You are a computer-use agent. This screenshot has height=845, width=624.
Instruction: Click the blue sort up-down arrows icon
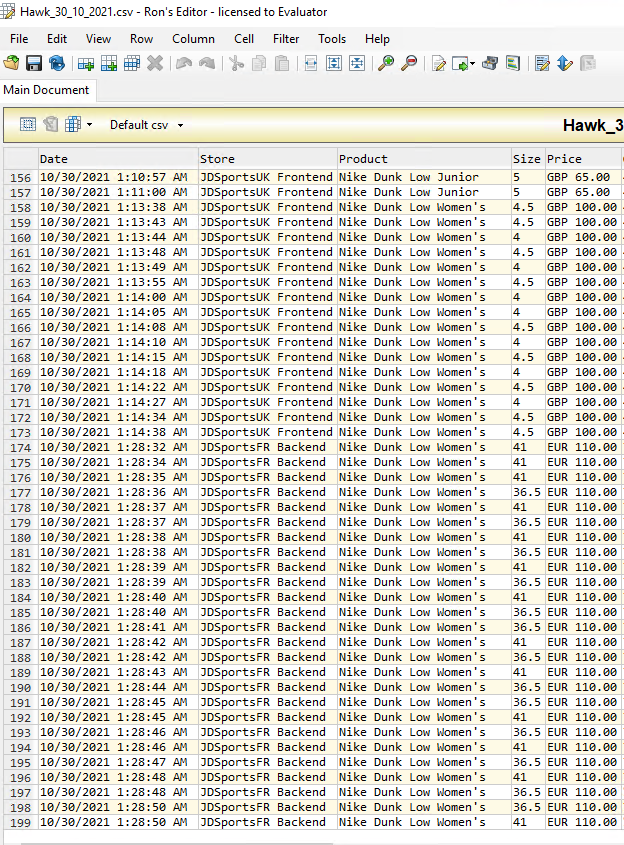pyautogui.click(x=565, y=64)
